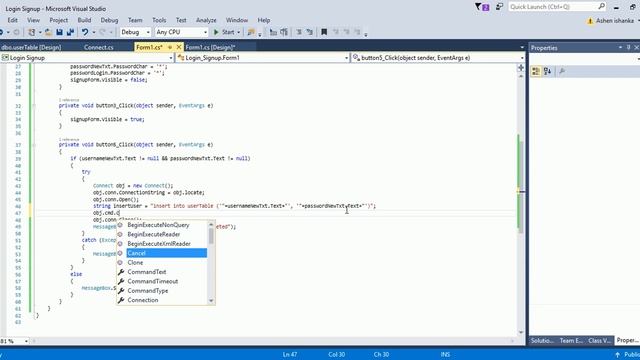The image size is (640, 360).
Task: Open the Test menu
Action: coord(181,20)
